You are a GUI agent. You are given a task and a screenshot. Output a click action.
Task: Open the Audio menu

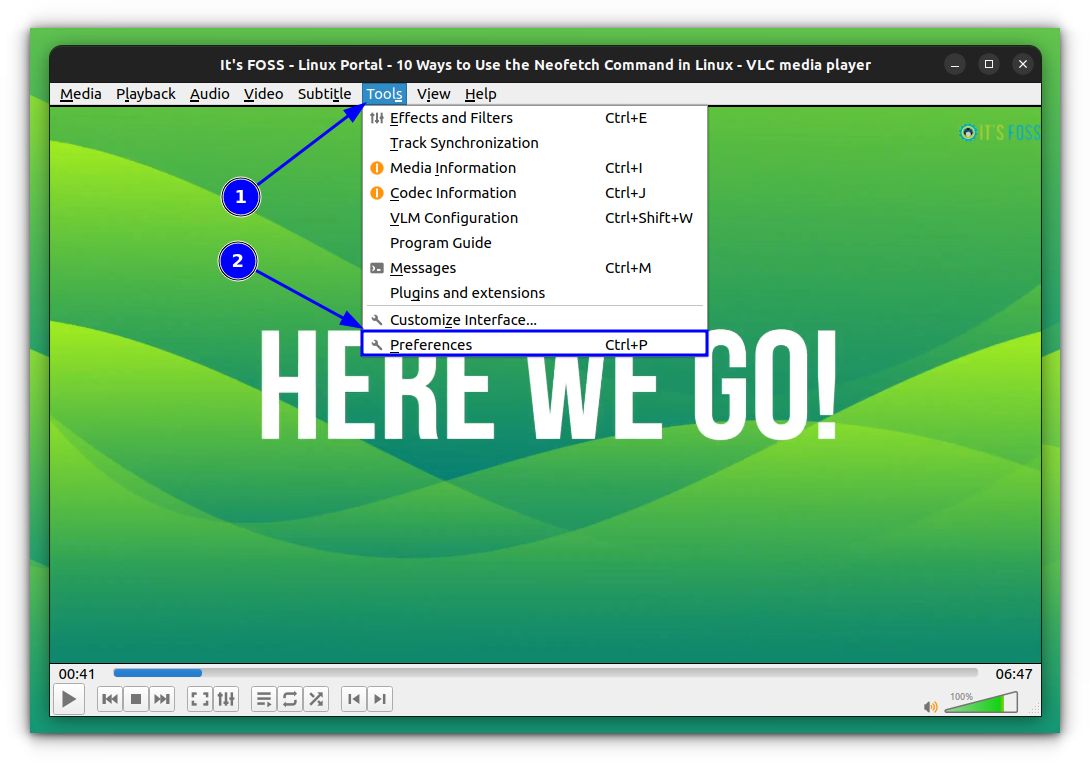click(x=209, y=93)
